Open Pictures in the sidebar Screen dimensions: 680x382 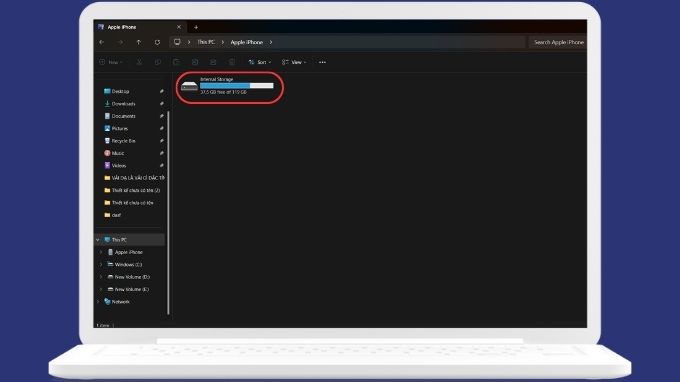click(120, 129)
